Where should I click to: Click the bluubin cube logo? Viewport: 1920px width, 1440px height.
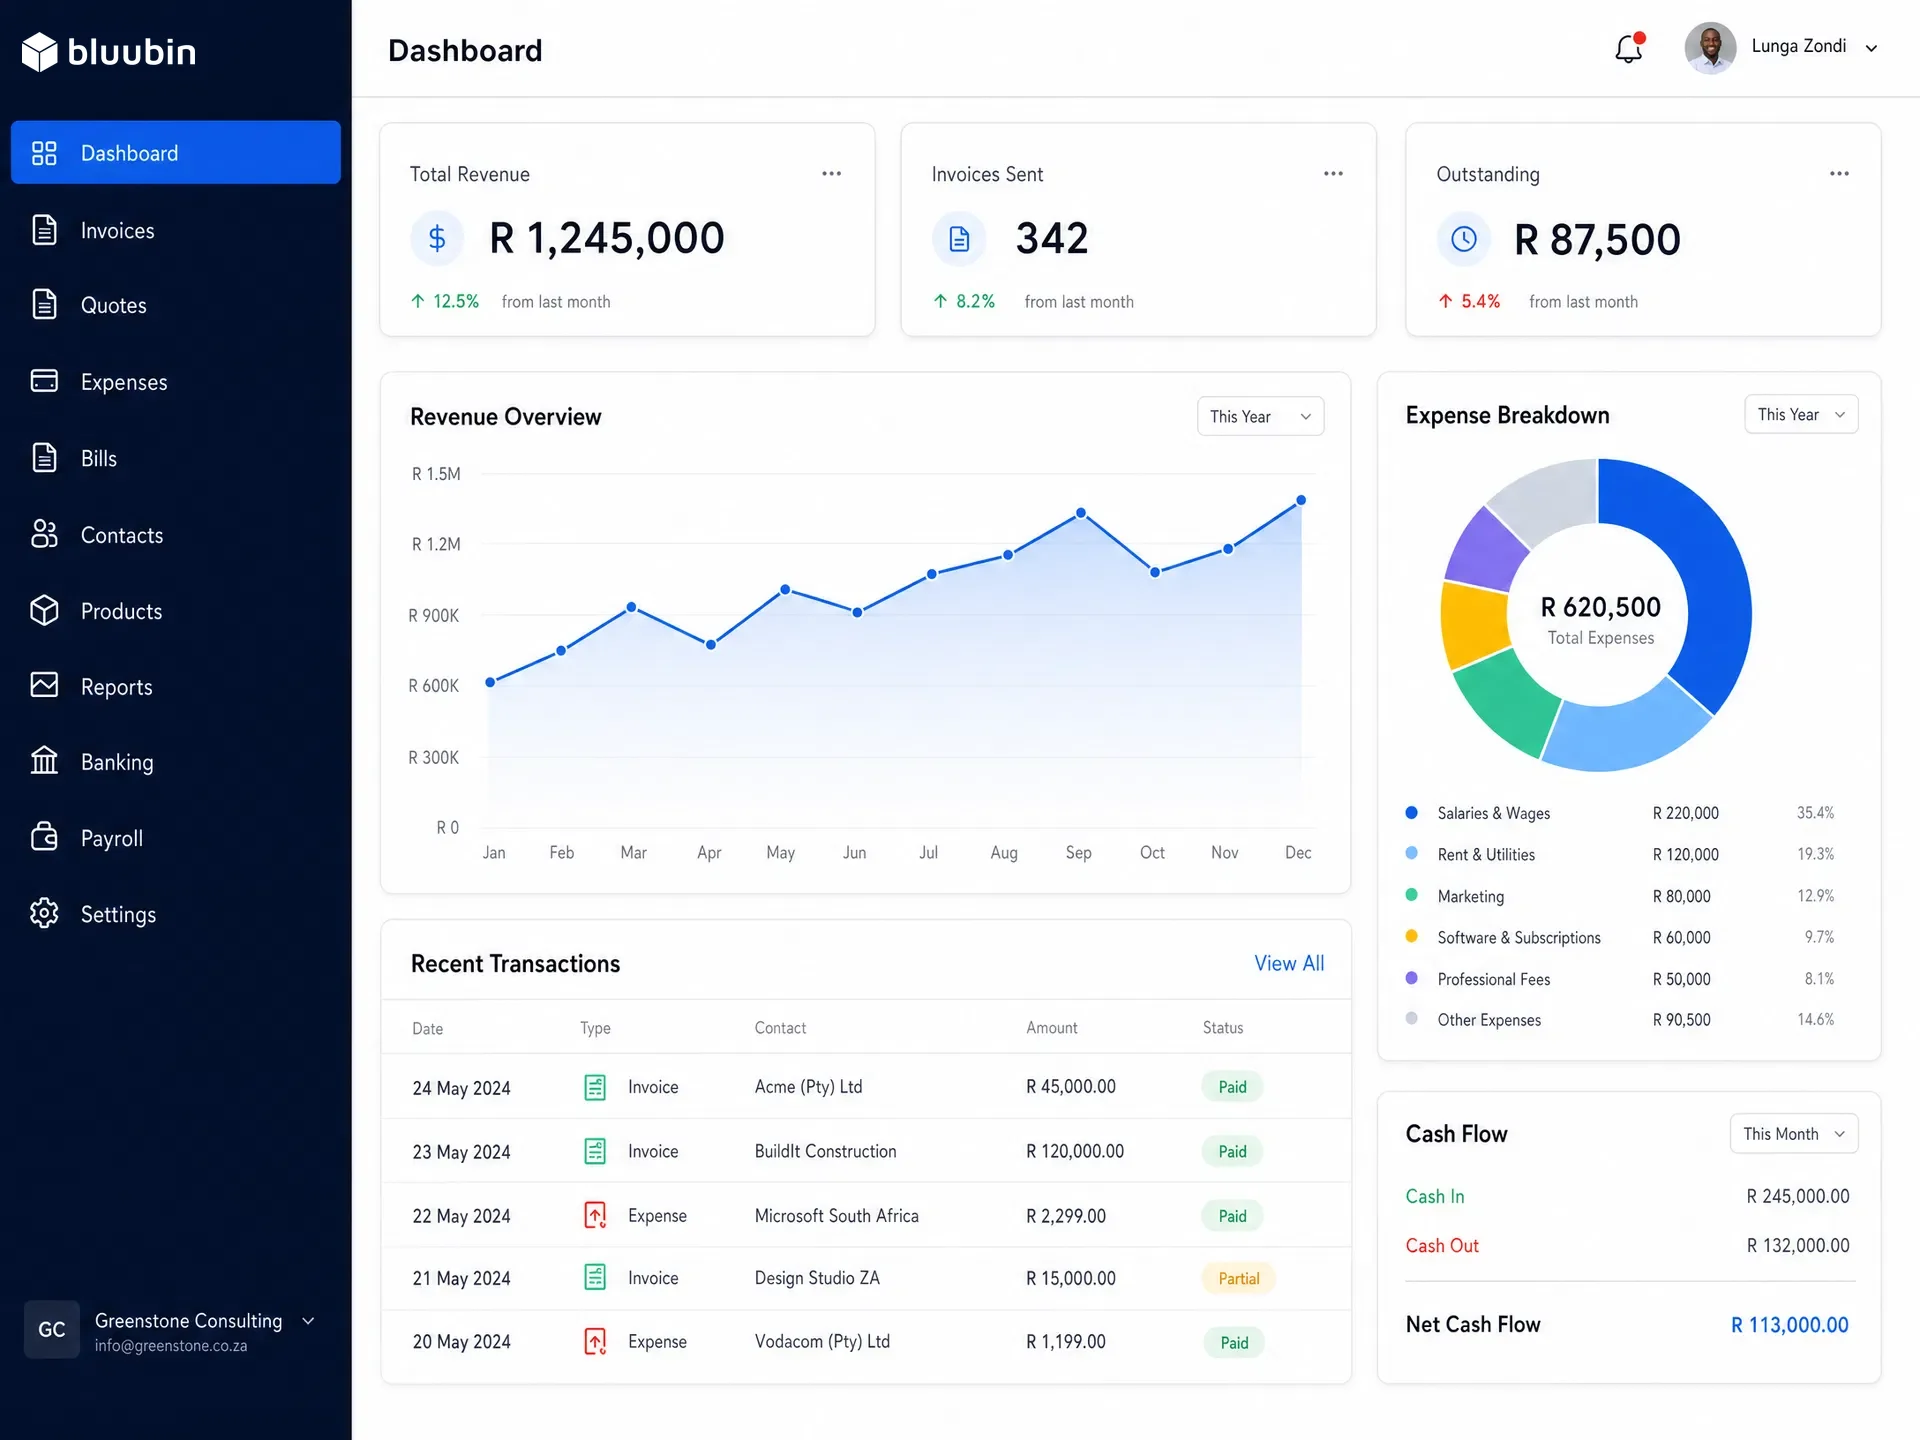(x=40, y=52)
